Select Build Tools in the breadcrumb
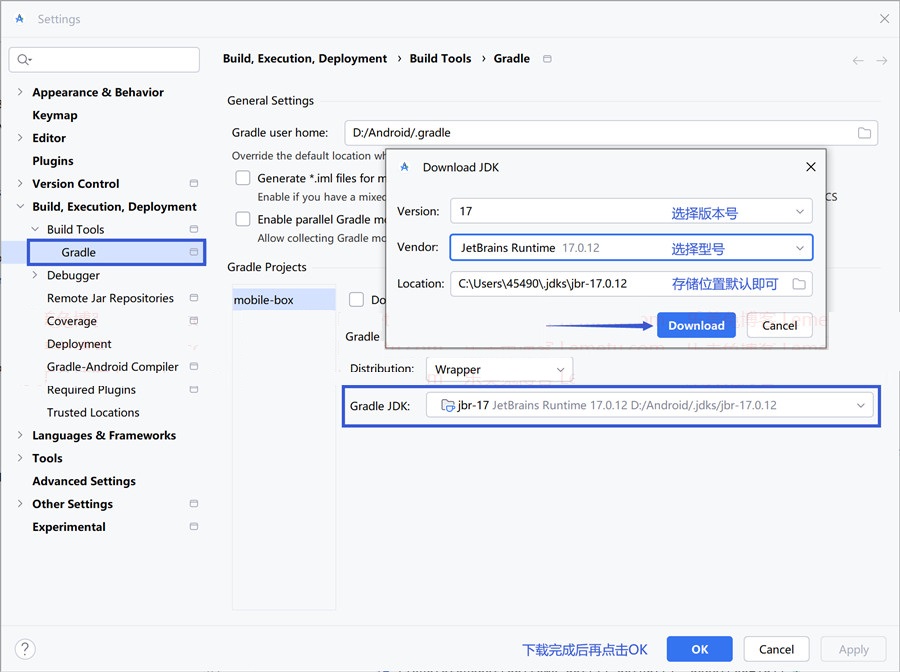Screen dimensions: 900x672 (x=440, y=59)
